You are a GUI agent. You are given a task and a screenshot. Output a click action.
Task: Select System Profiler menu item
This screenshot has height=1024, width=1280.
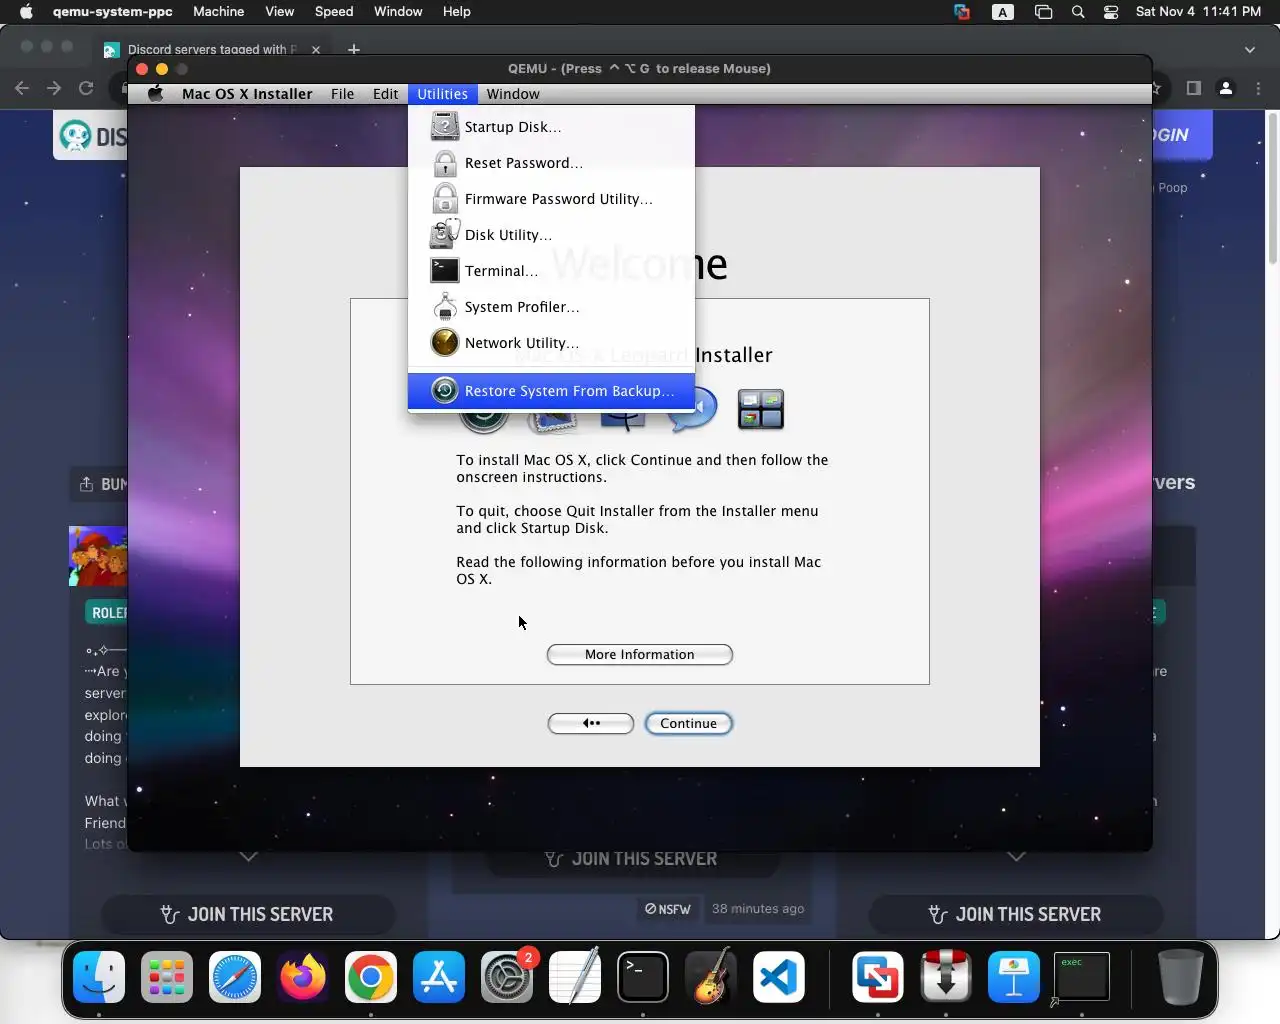[x=551, y=307]
